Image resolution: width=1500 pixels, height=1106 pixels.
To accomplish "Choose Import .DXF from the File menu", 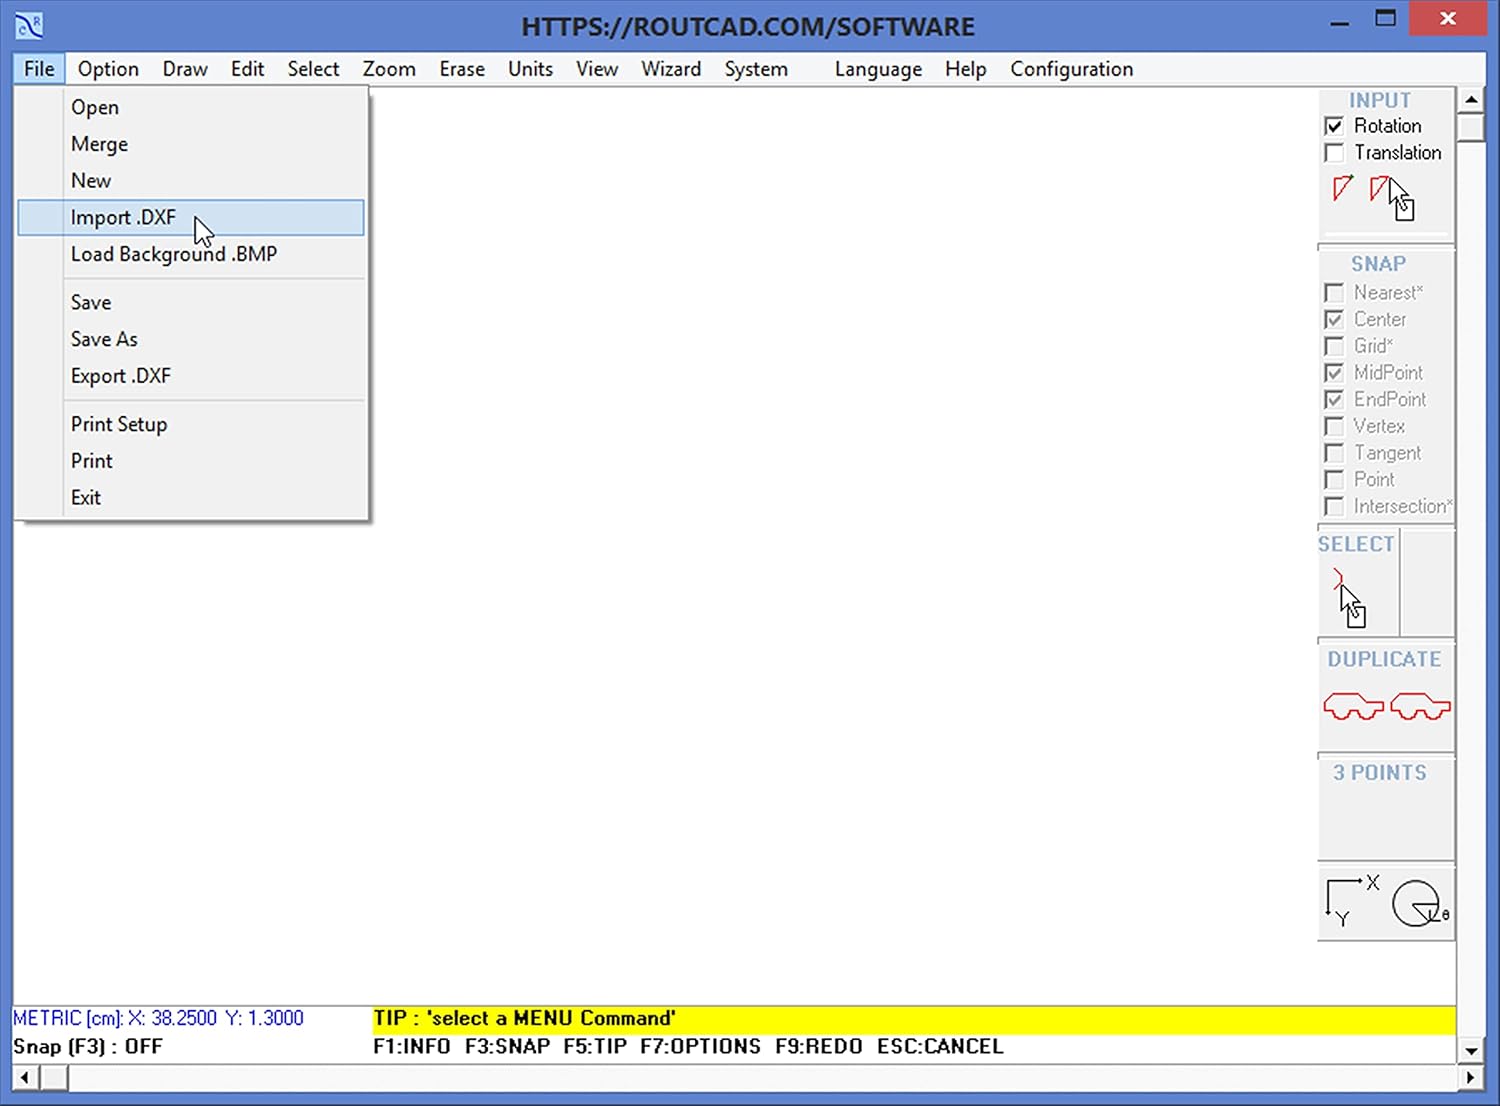I will pos(123,217).
